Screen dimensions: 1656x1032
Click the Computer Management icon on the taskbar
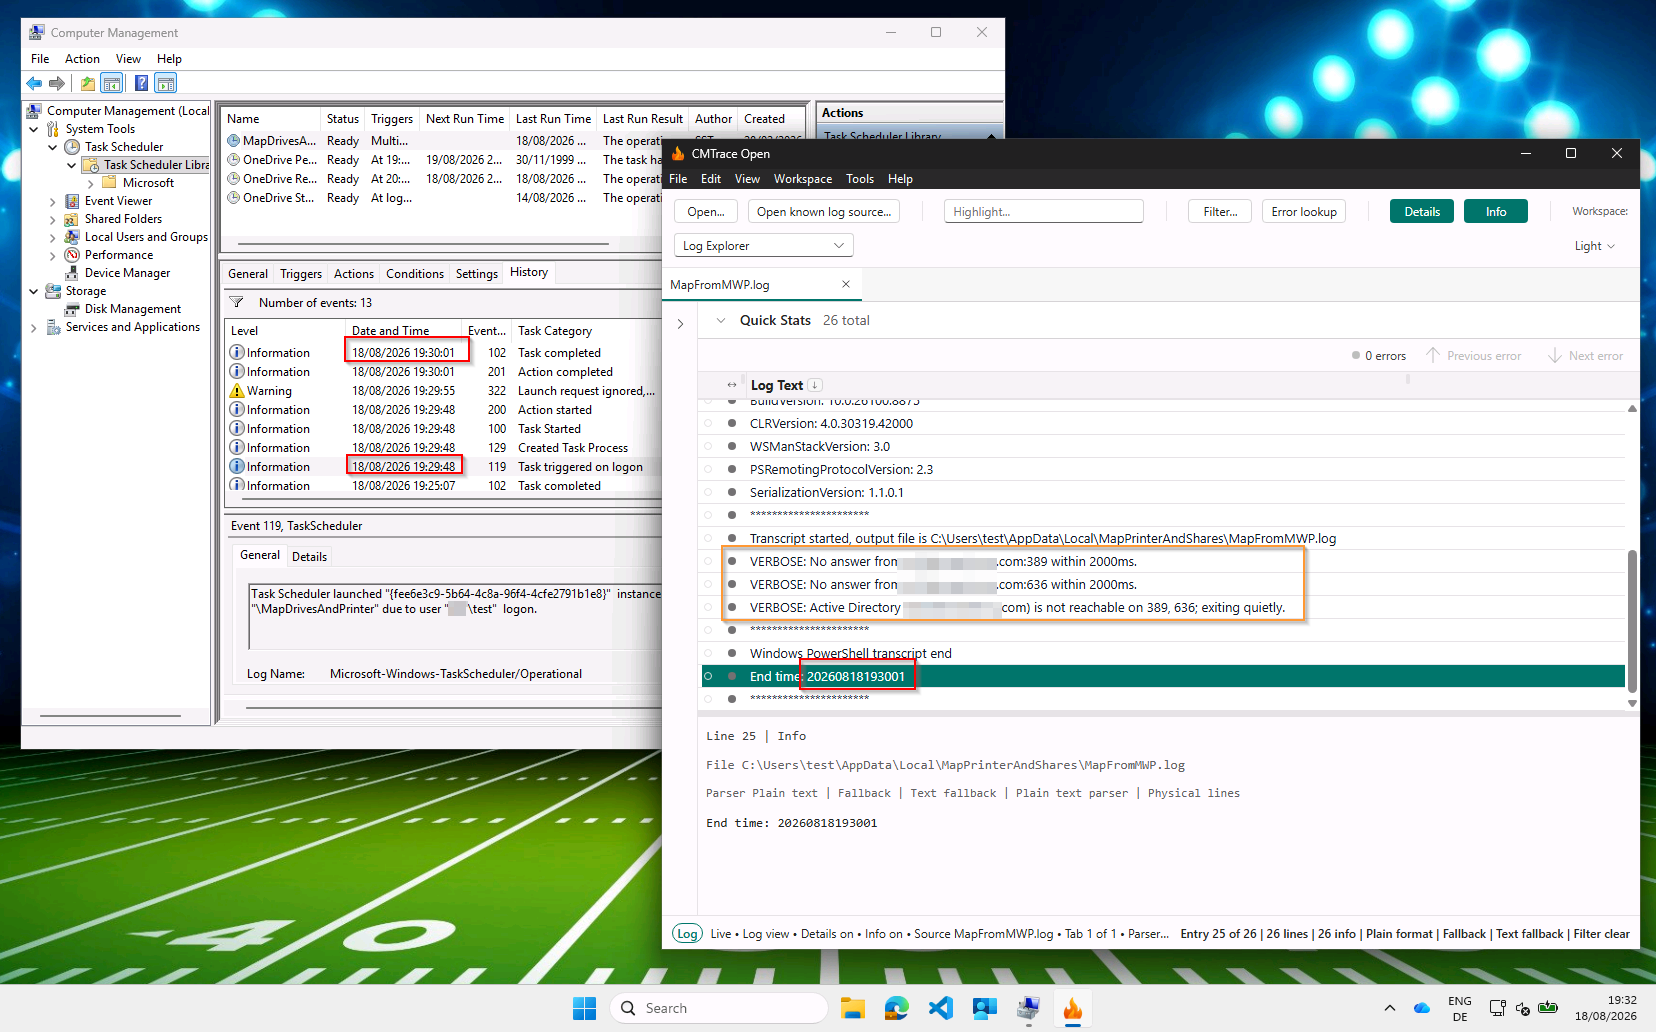pos(1029,1008)
